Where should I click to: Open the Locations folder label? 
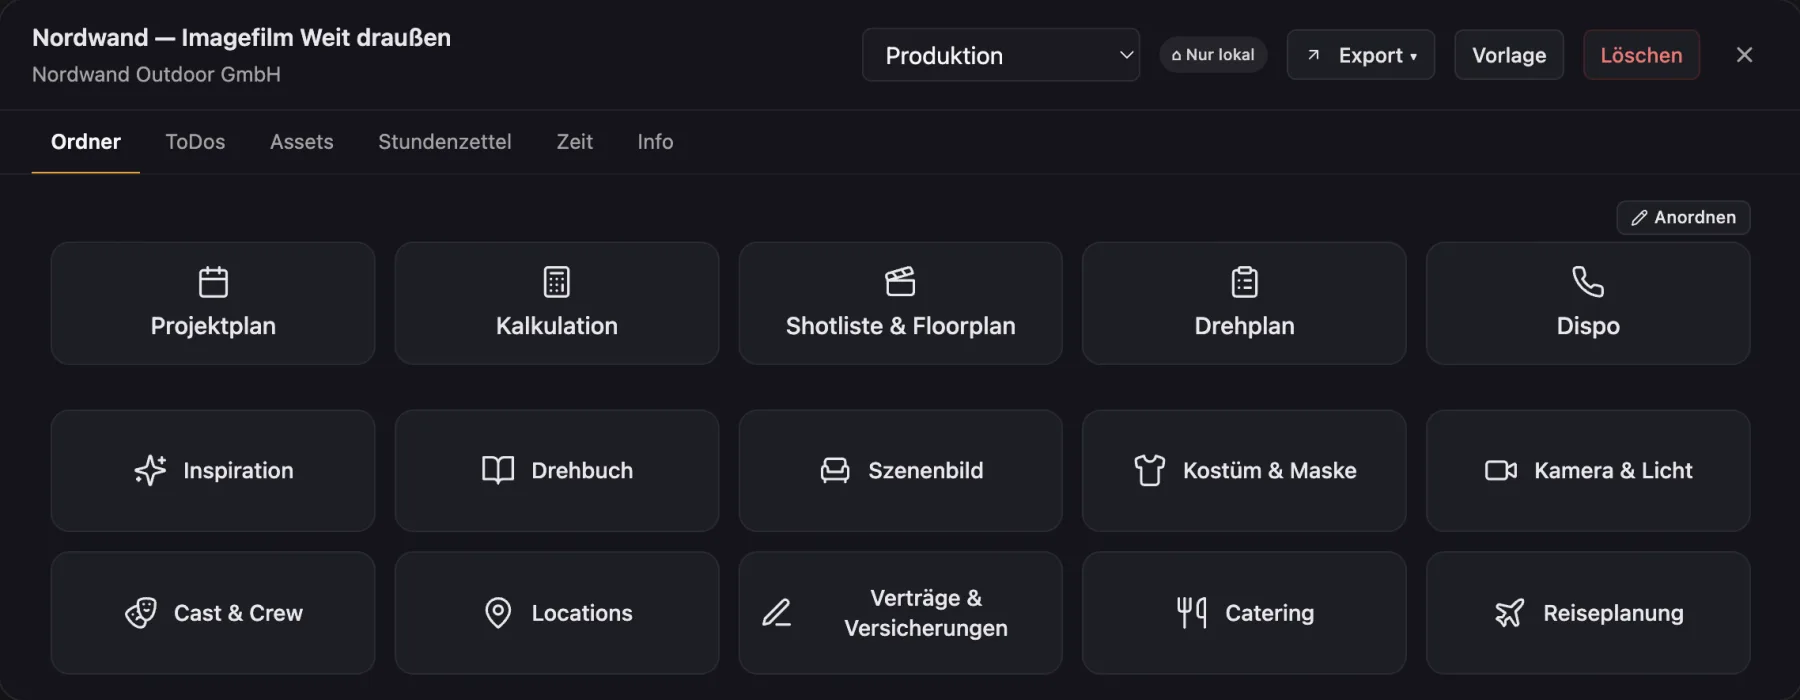click(x=582, y=613)
